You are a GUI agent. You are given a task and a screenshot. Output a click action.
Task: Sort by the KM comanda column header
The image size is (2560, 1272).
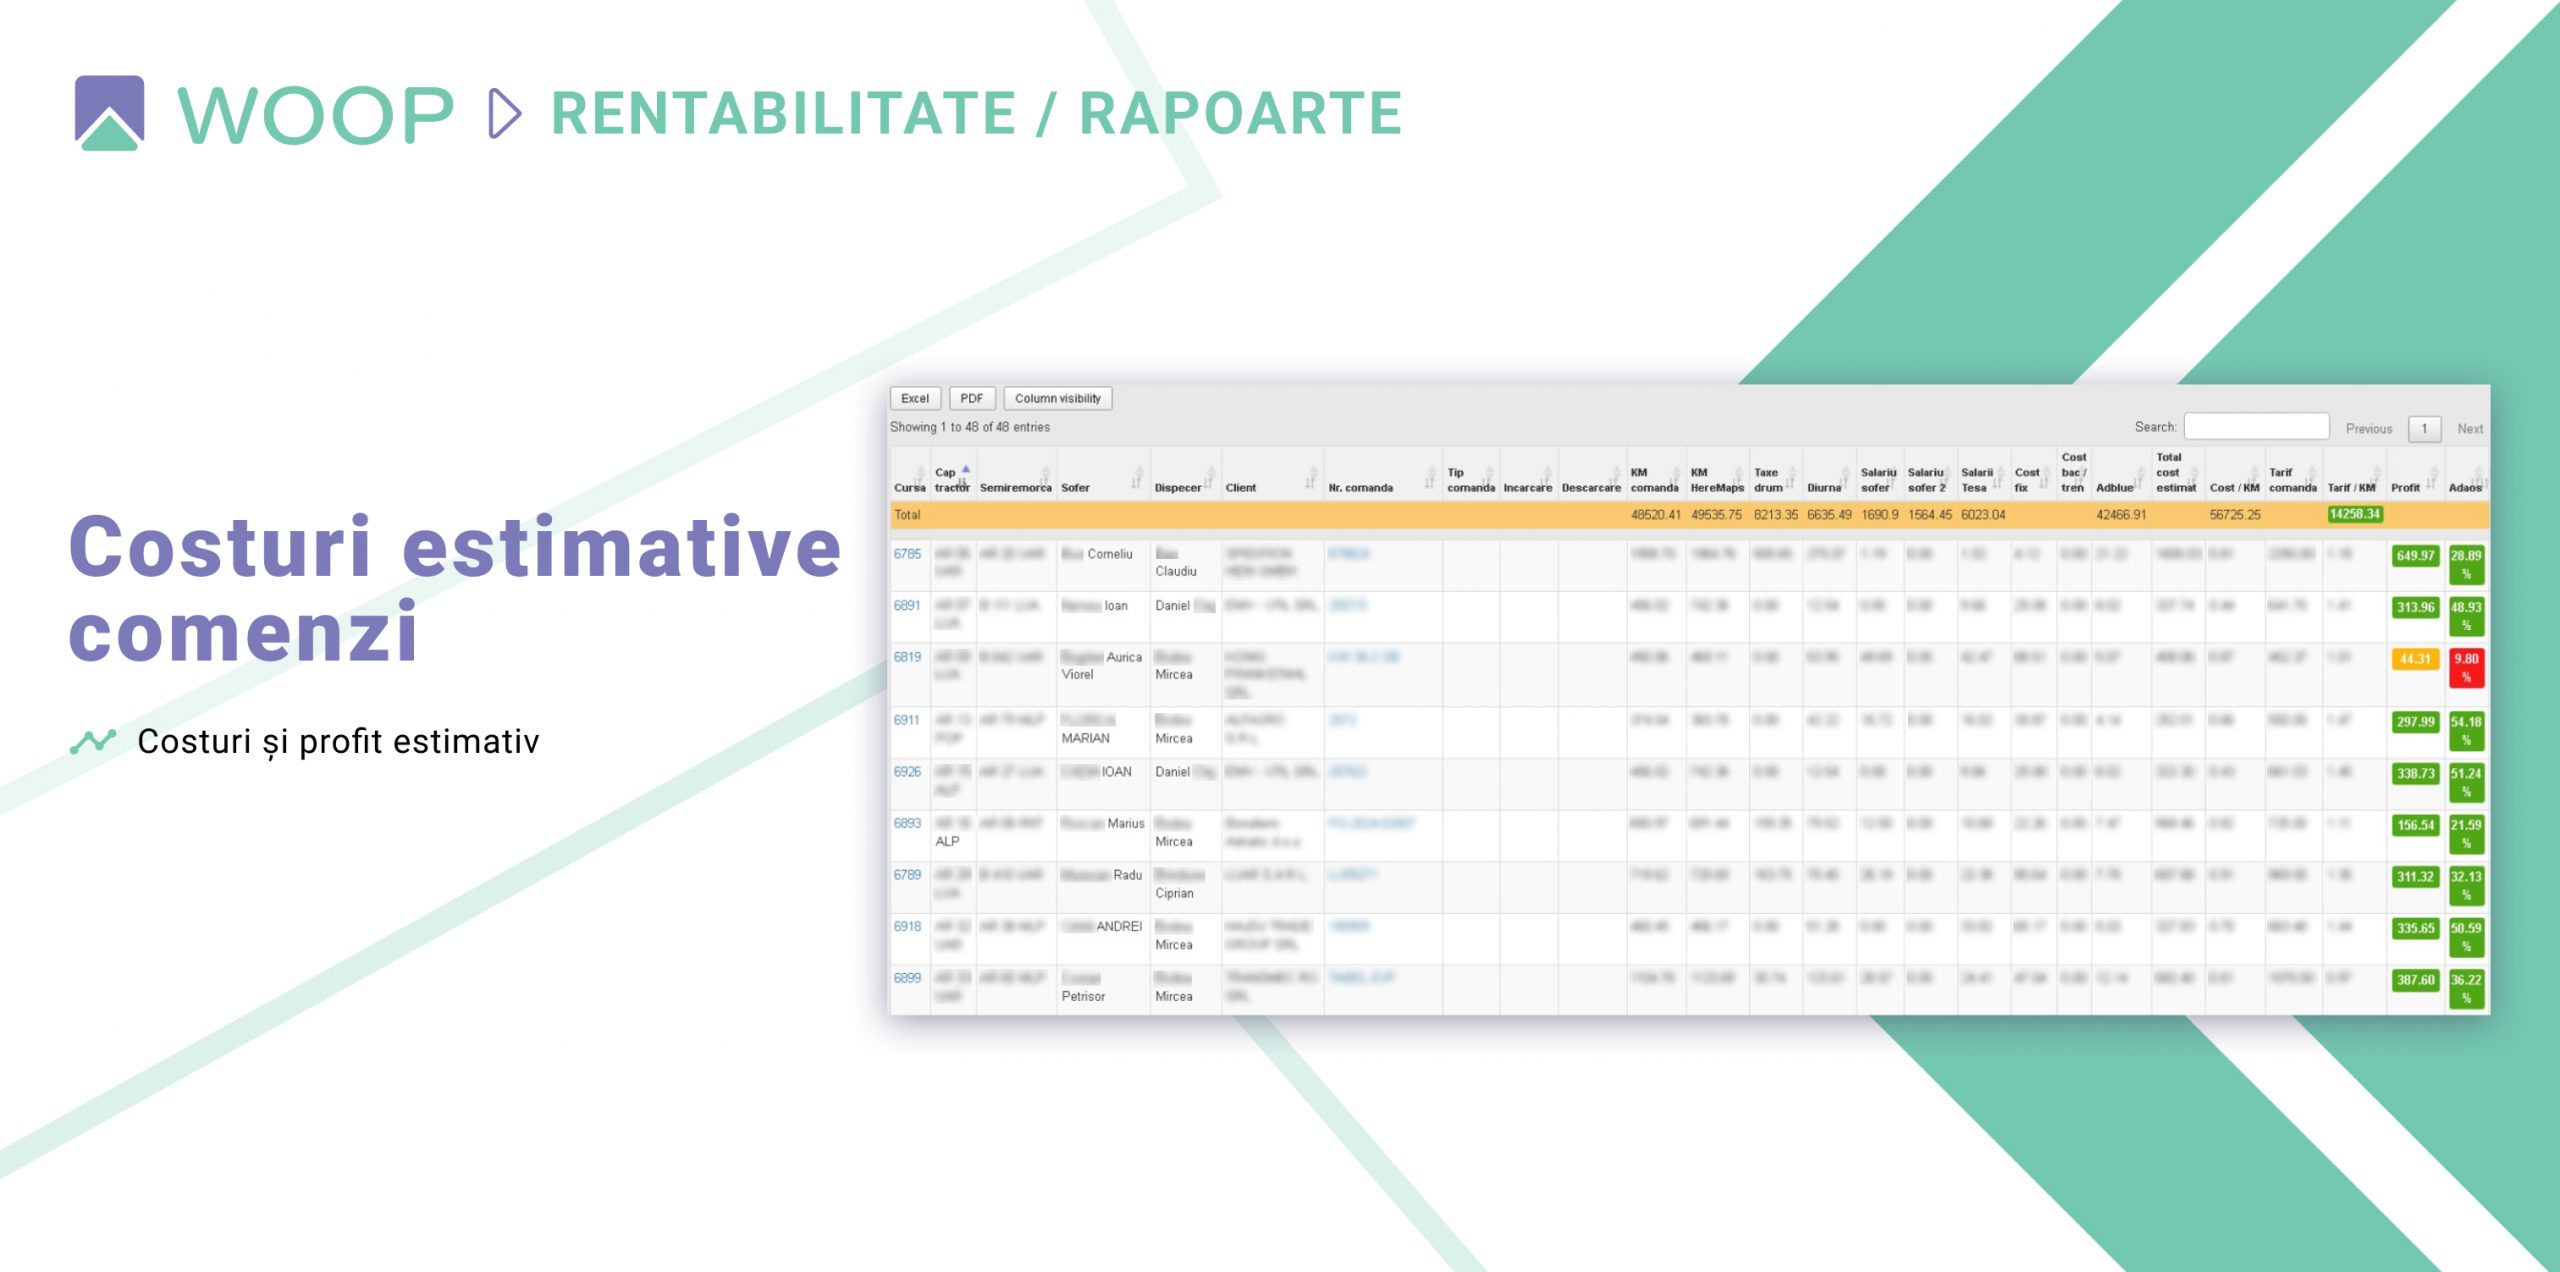pos(1655,474)
